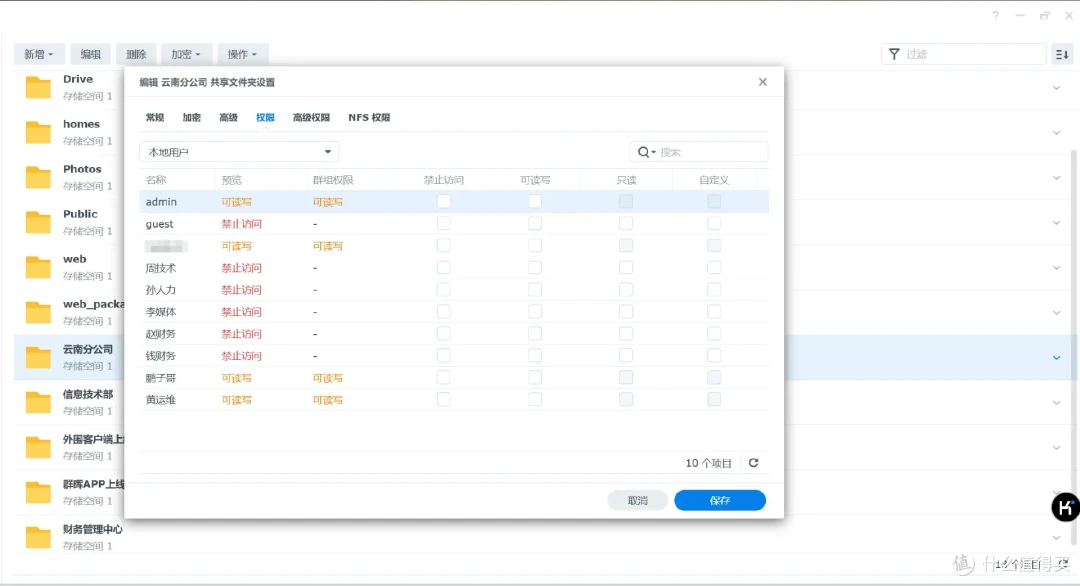This screenshot has height=586, width=1080.
Task: Check 禁止访问 for 鹏子哥
Action: tap(444, 378)
